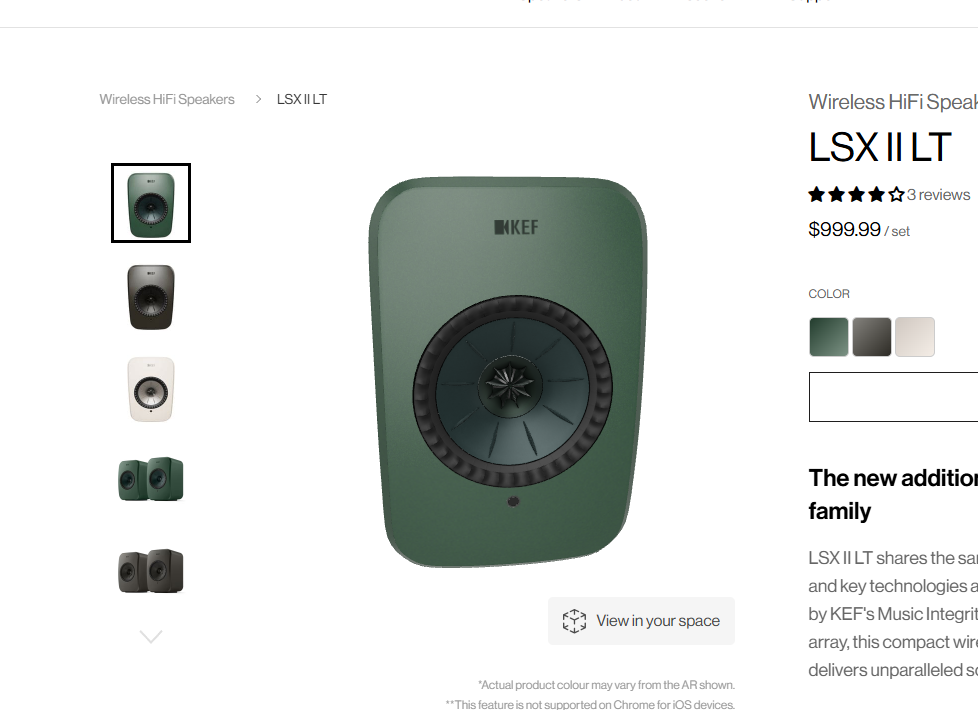Click the LSX II LT breadcrumb
978x710 pixels.
tap(302, 99)
